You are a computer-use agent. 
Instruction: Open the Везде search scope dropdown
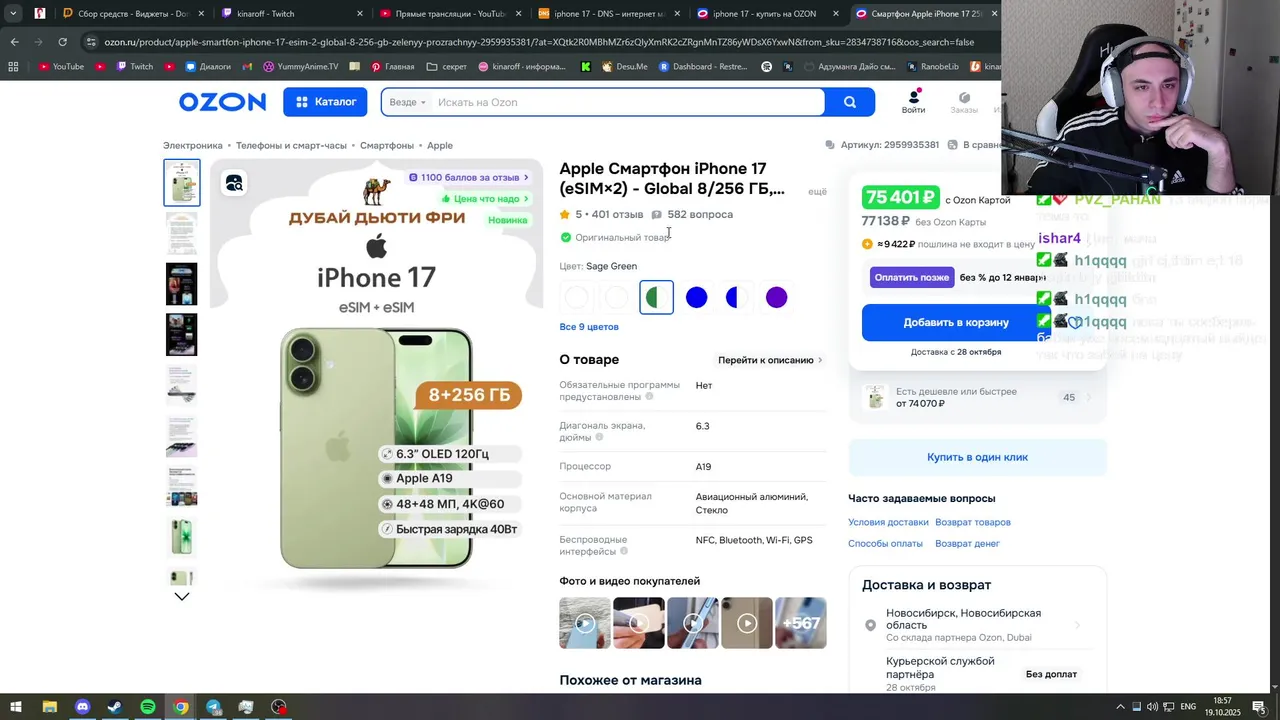(x=407, y=102)
